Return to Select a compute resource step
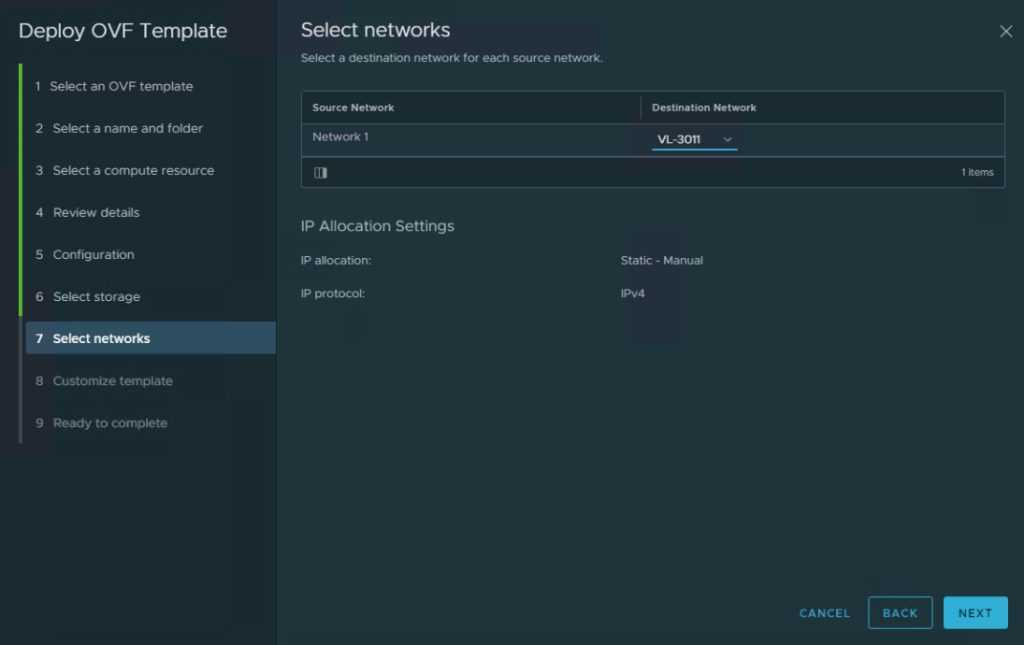This screenshot has height=645, width=1024. pyautogui.click(x=133, y=171)
